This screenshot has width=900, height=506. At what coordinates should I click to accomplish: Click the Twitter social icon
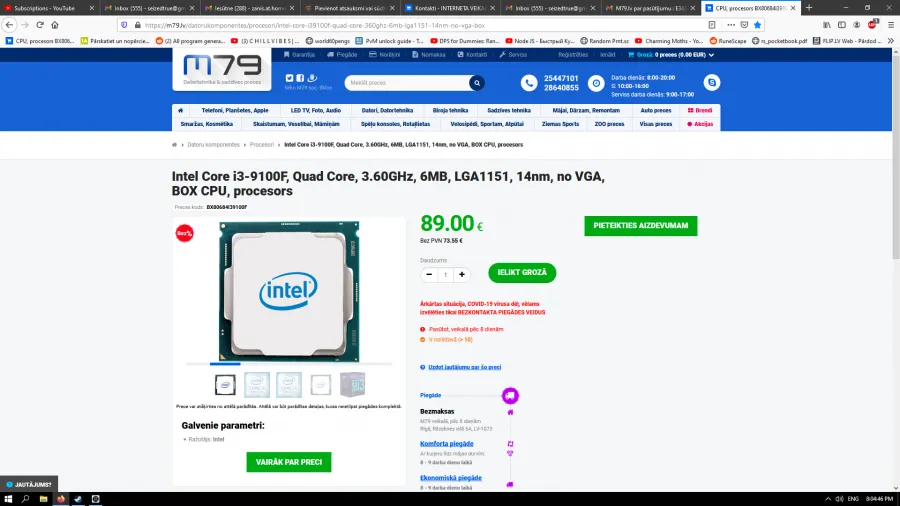click(289, 78)
